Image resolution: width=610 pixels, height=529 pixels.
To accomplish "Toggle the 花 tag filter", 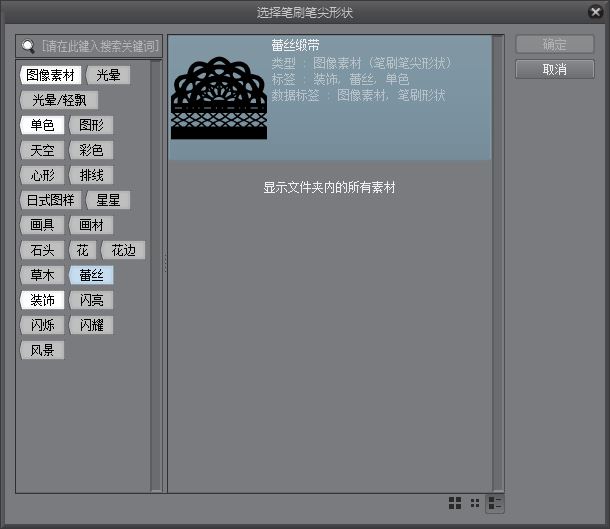I will [82, 250].
